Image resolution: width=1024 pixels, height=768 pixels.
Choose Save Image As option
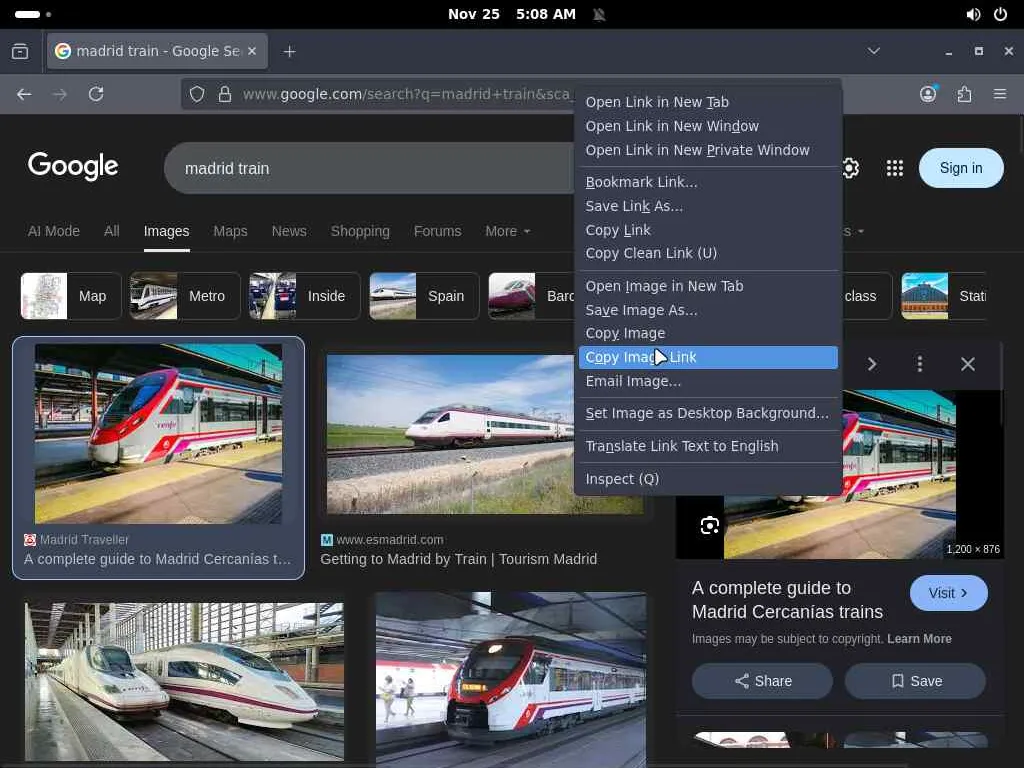708,310
